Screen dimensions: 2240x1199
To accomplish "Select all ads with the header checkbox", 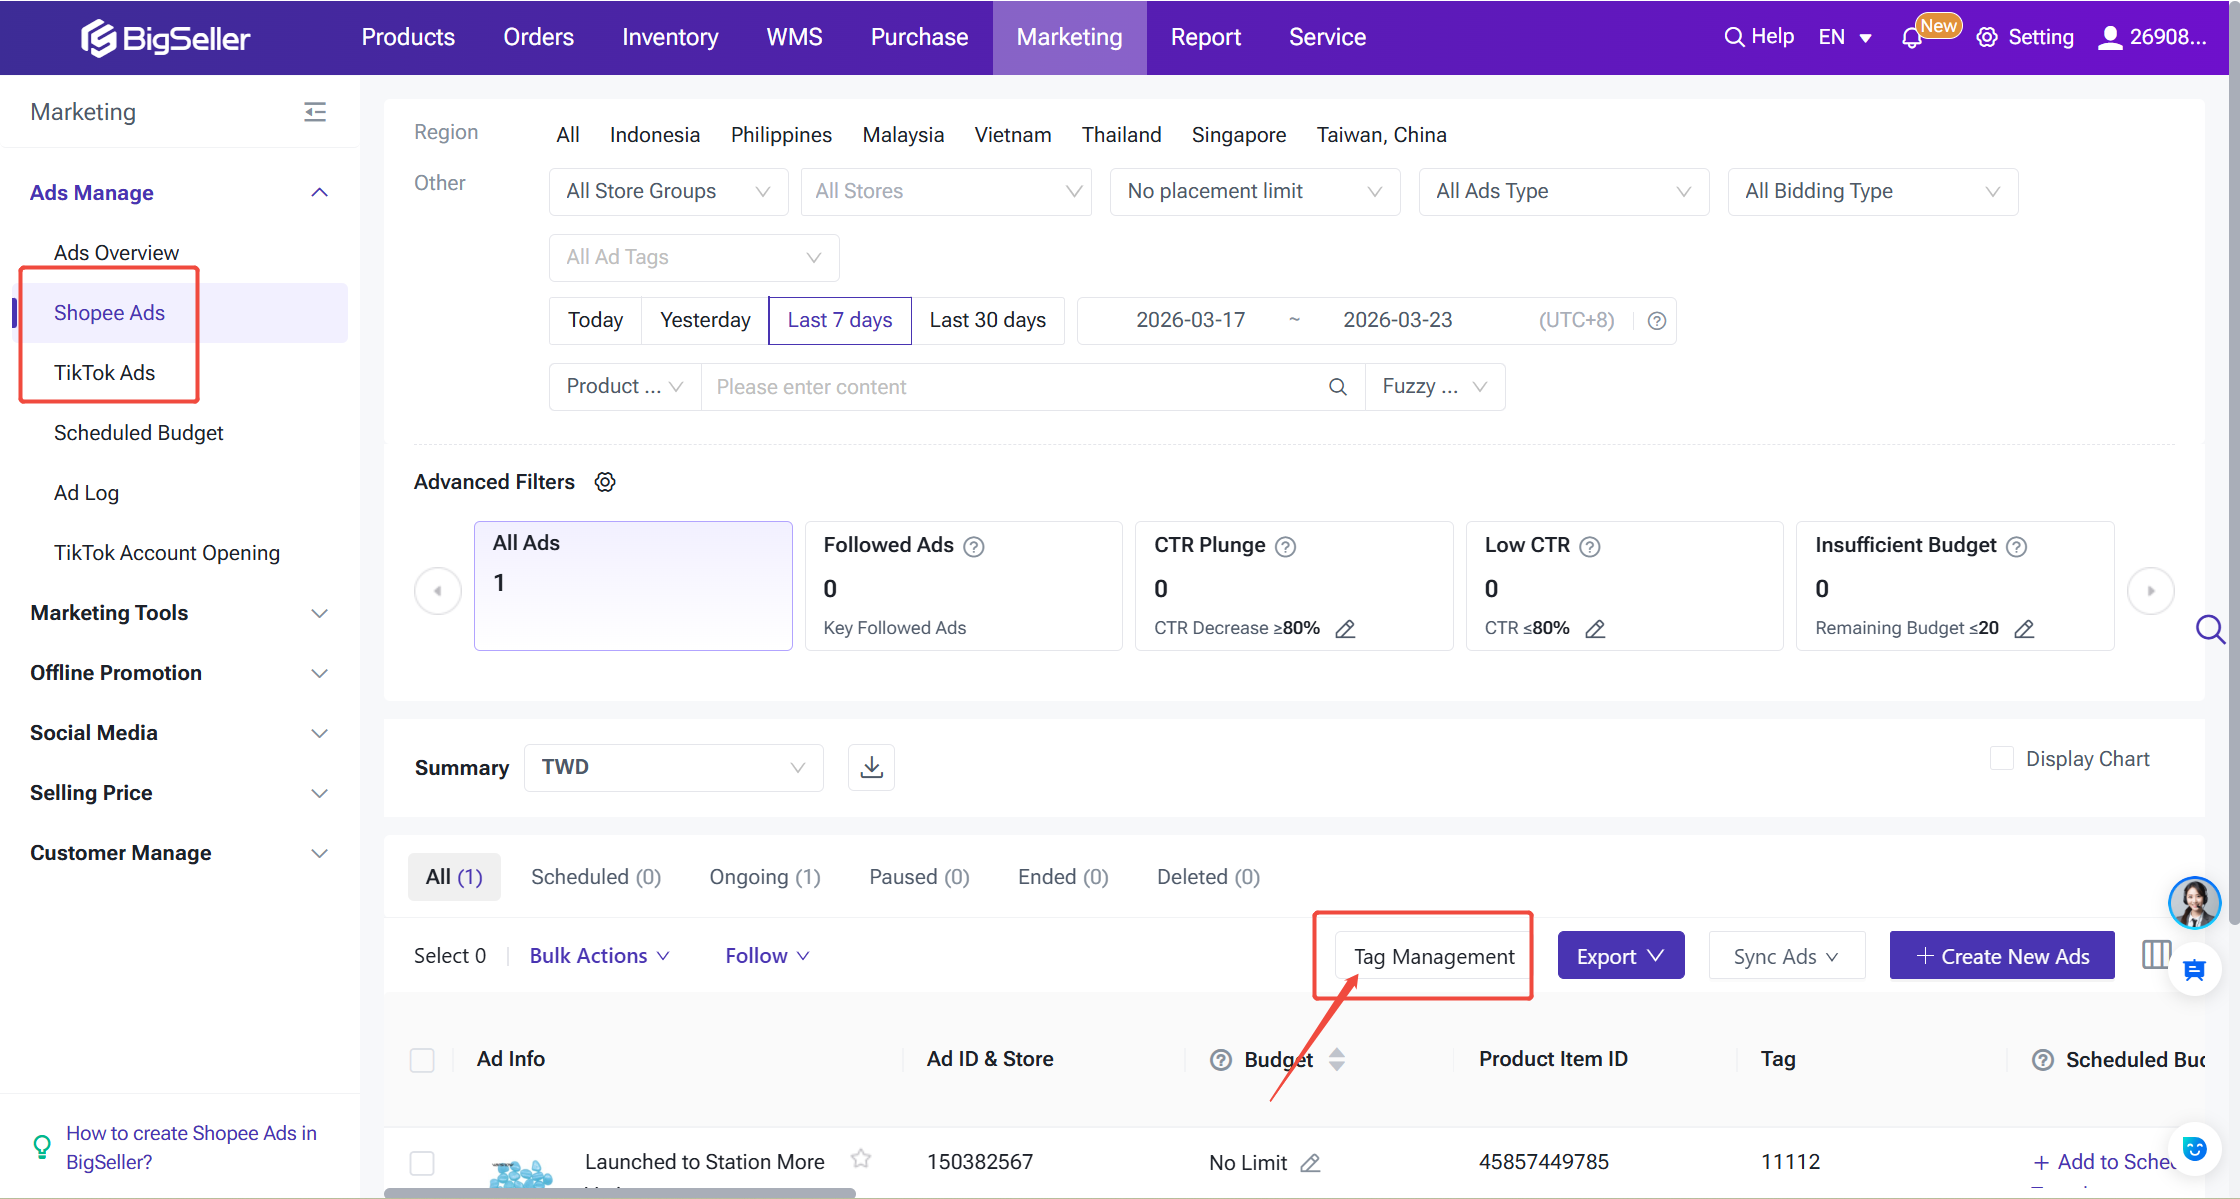I will pos(422,1060).
